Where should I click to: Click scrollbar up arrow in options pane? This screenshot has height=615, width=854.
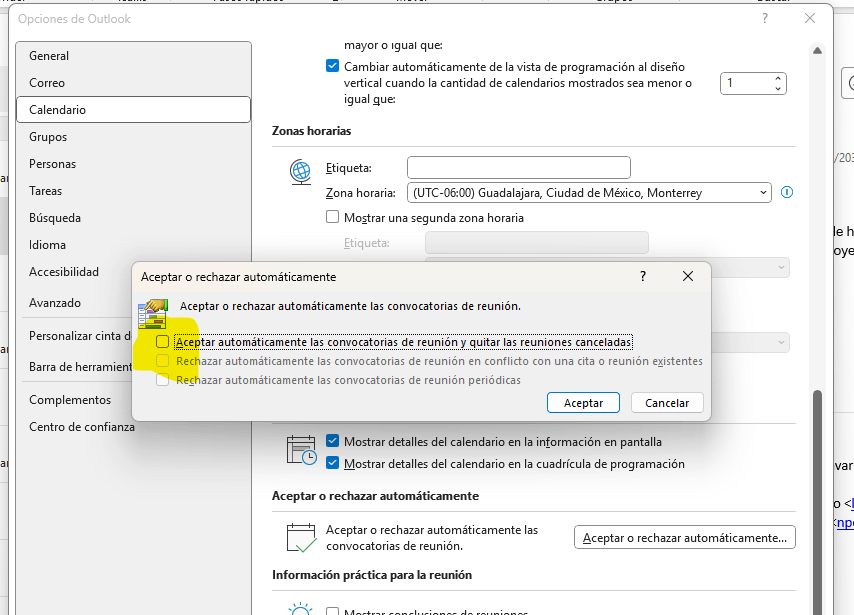click(817, 51)
